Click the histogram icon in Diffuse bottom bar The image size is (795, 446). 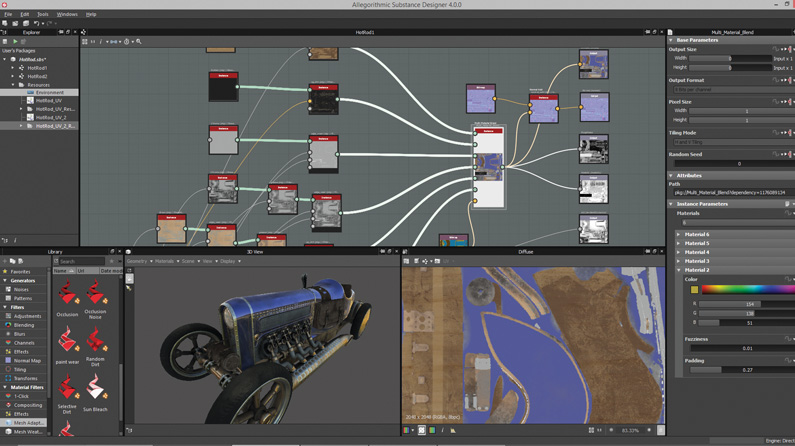click(x=453, y=430)
